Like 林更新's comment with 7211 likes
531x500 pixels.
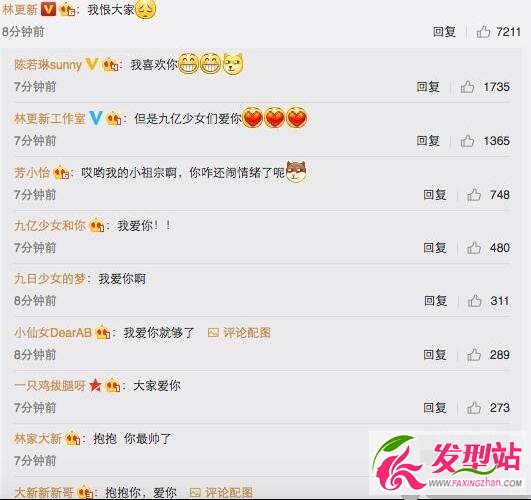(483, 32)
